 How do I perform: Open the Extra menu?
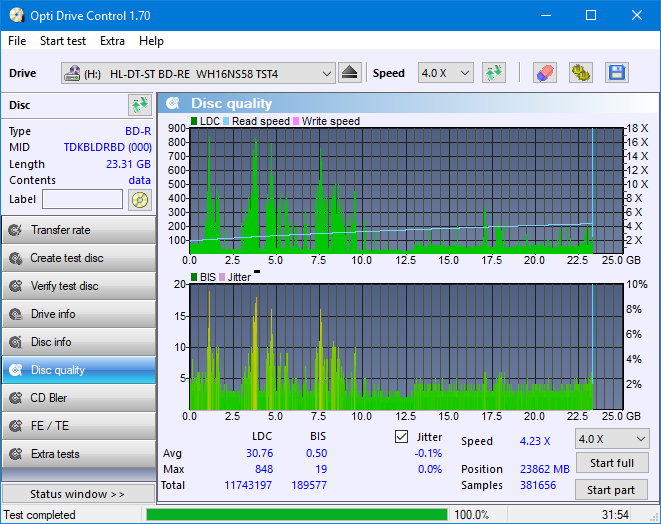point(112,41)
